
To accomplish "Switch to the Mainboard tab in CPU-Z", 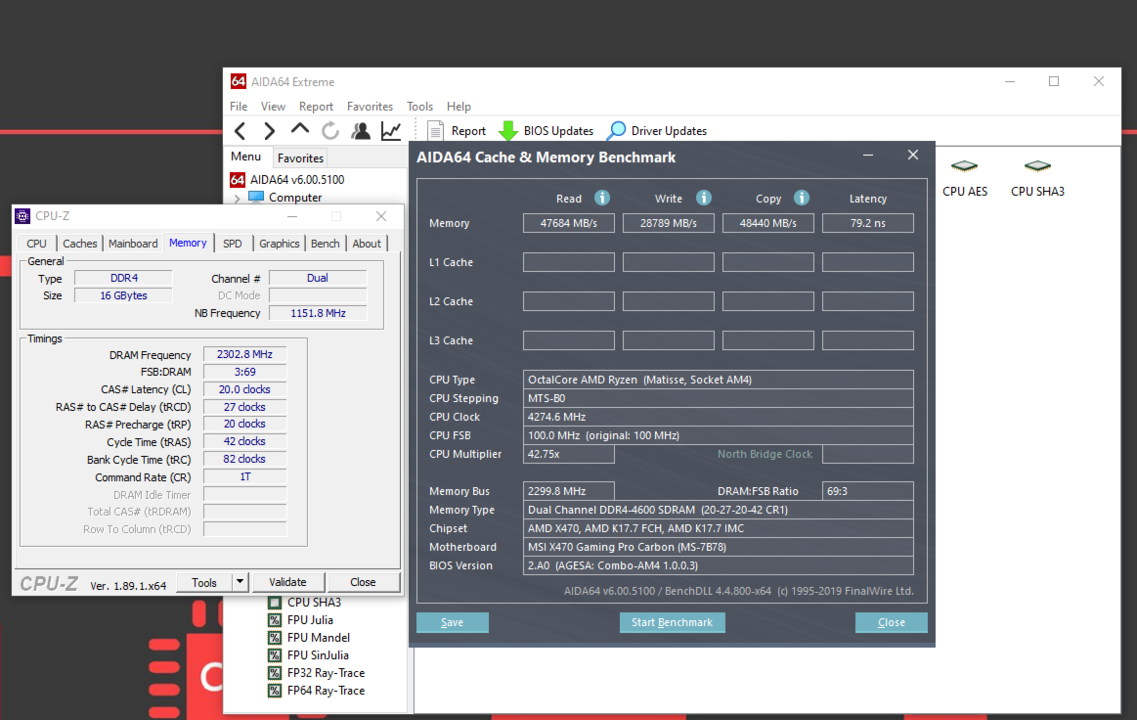I will 133,244.
